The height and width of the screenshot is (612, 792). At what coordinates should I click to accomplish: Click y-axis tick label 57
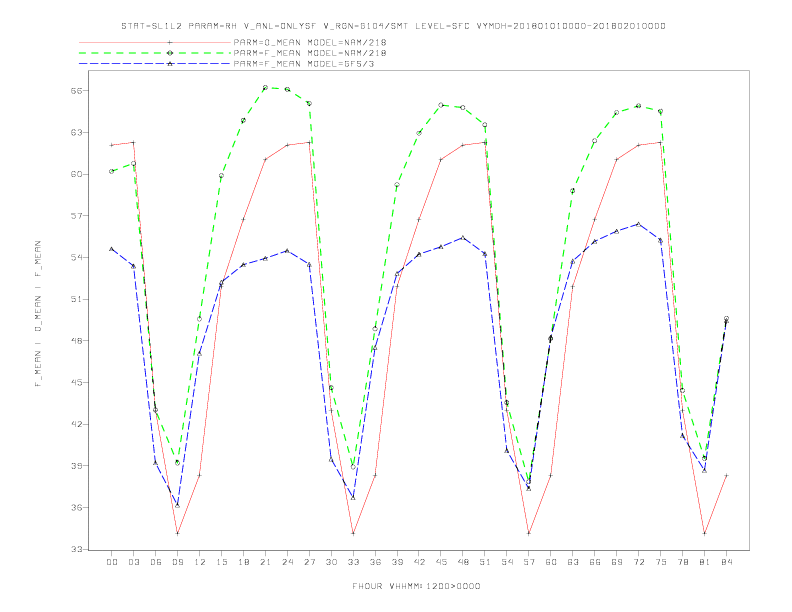click(x=78, y=216)
